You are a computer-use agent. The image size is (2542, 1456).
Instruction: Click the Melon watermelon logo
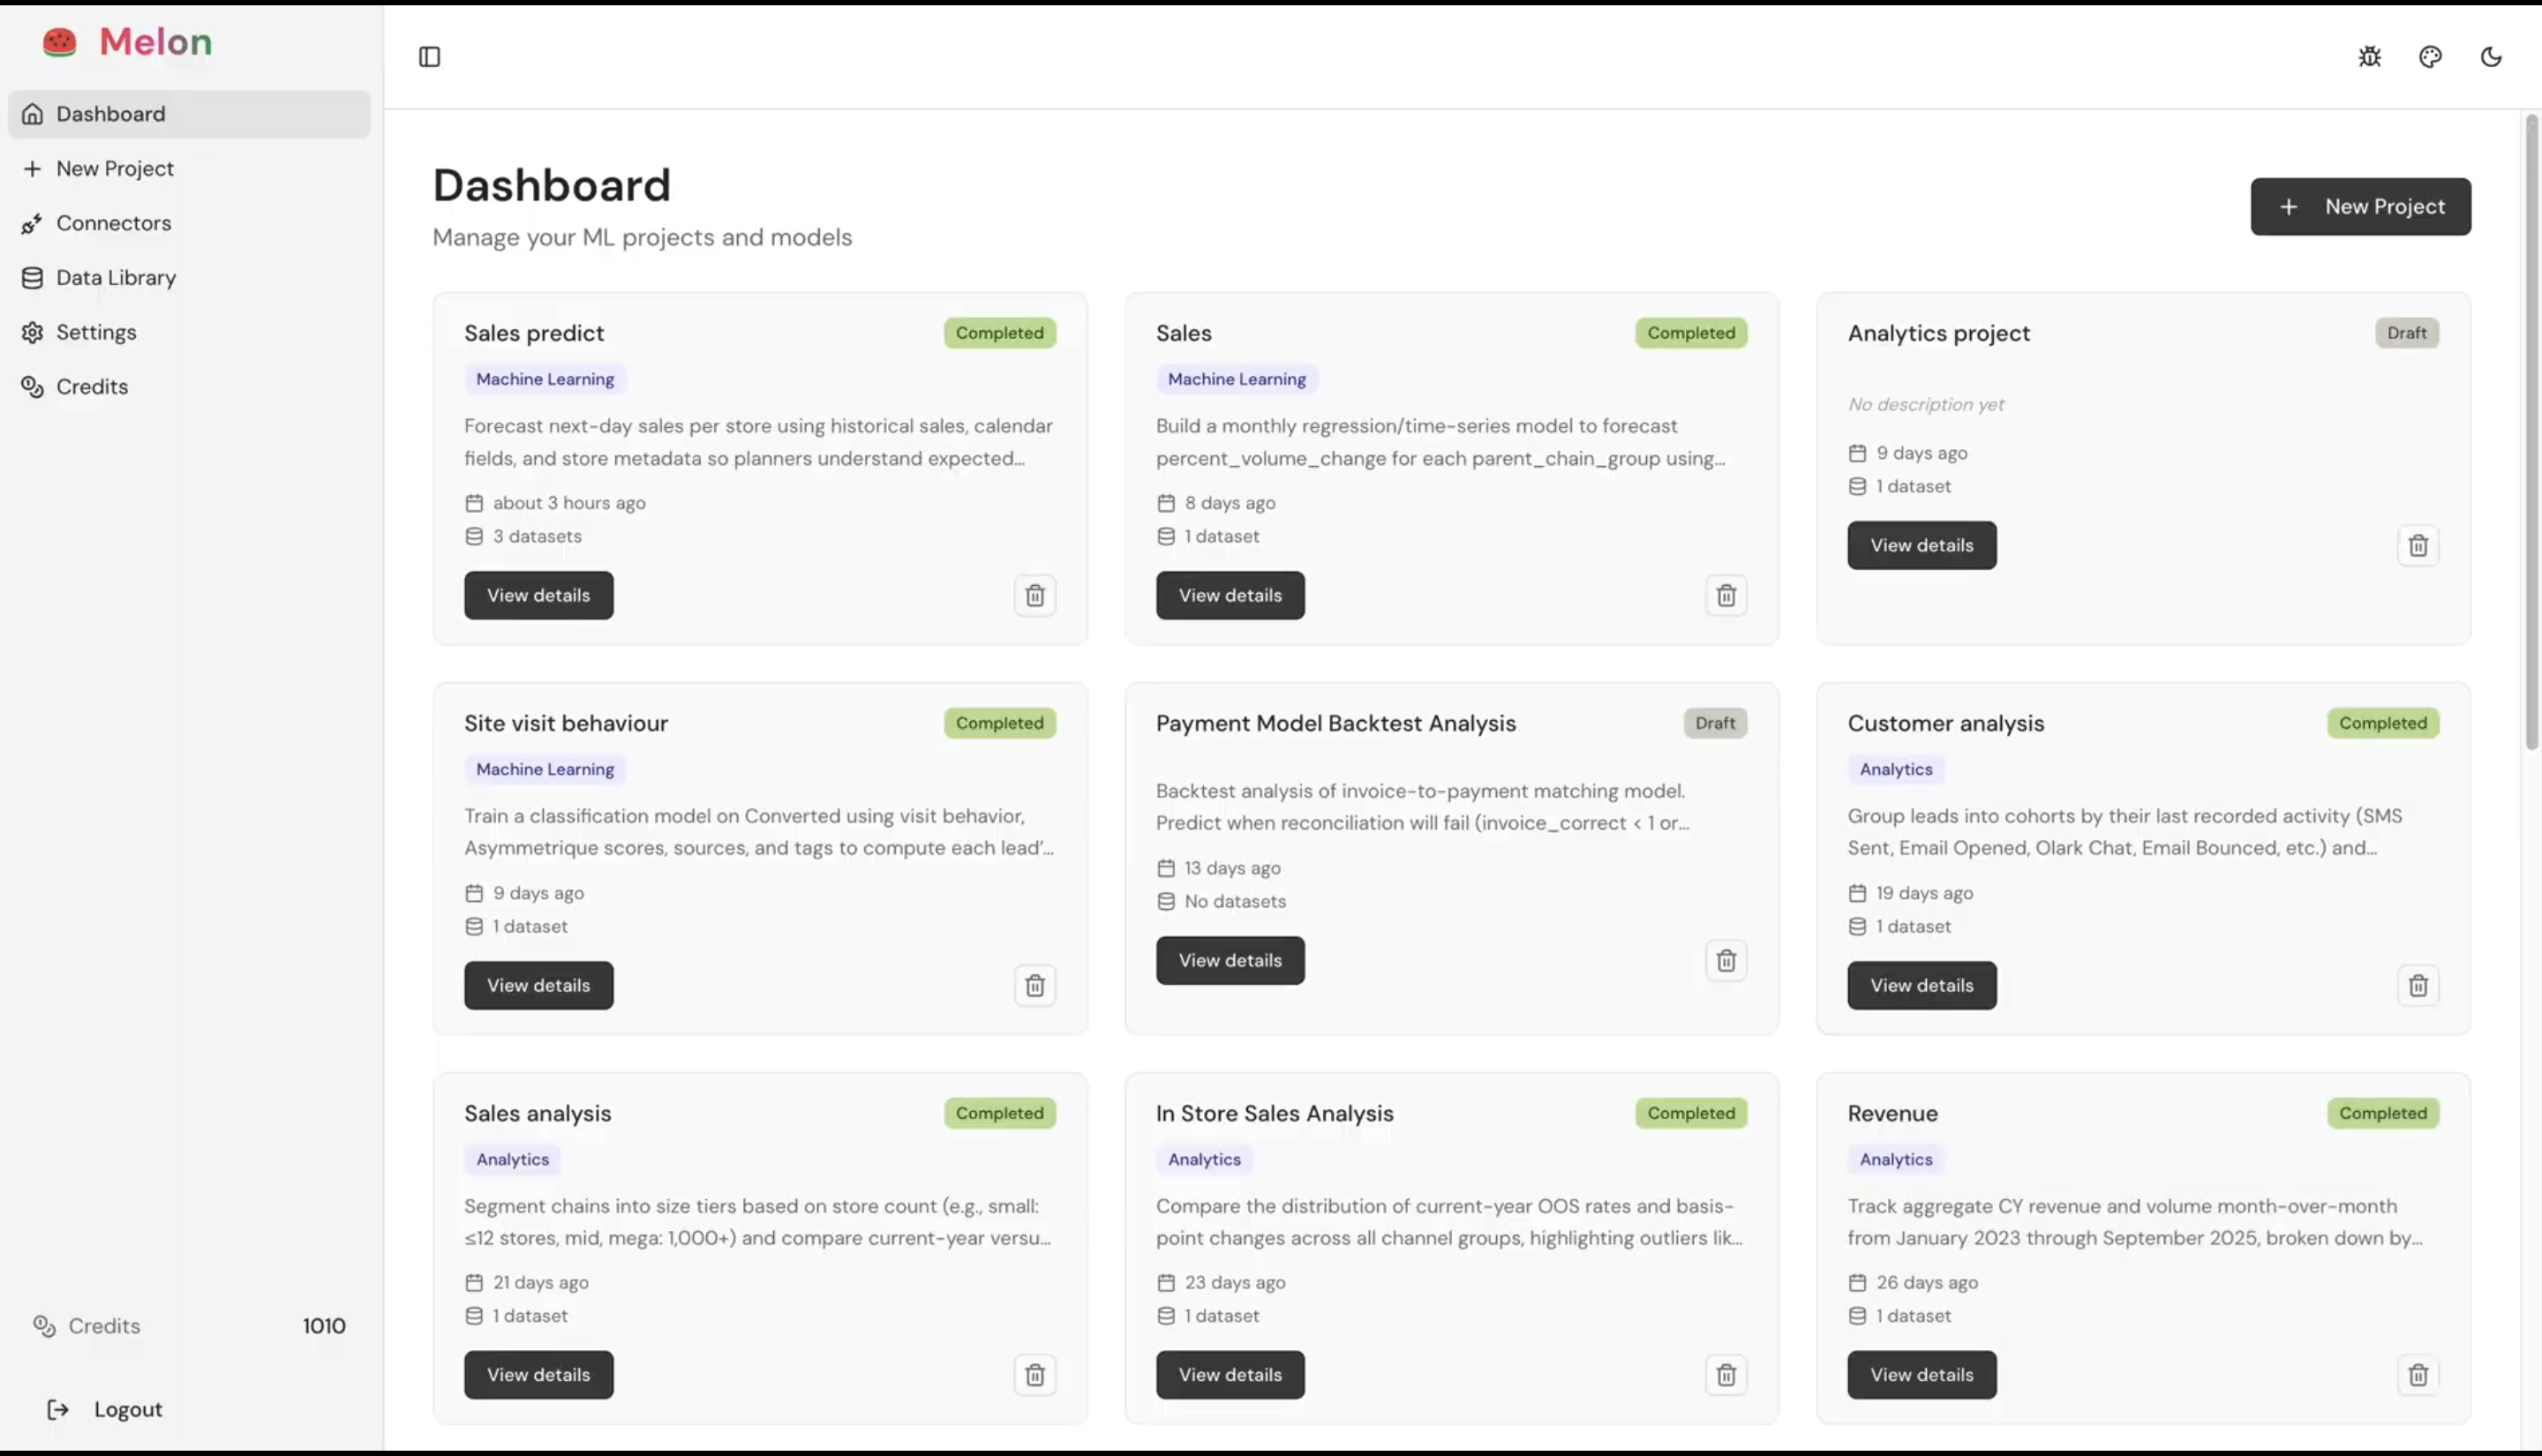coord(60,42)
